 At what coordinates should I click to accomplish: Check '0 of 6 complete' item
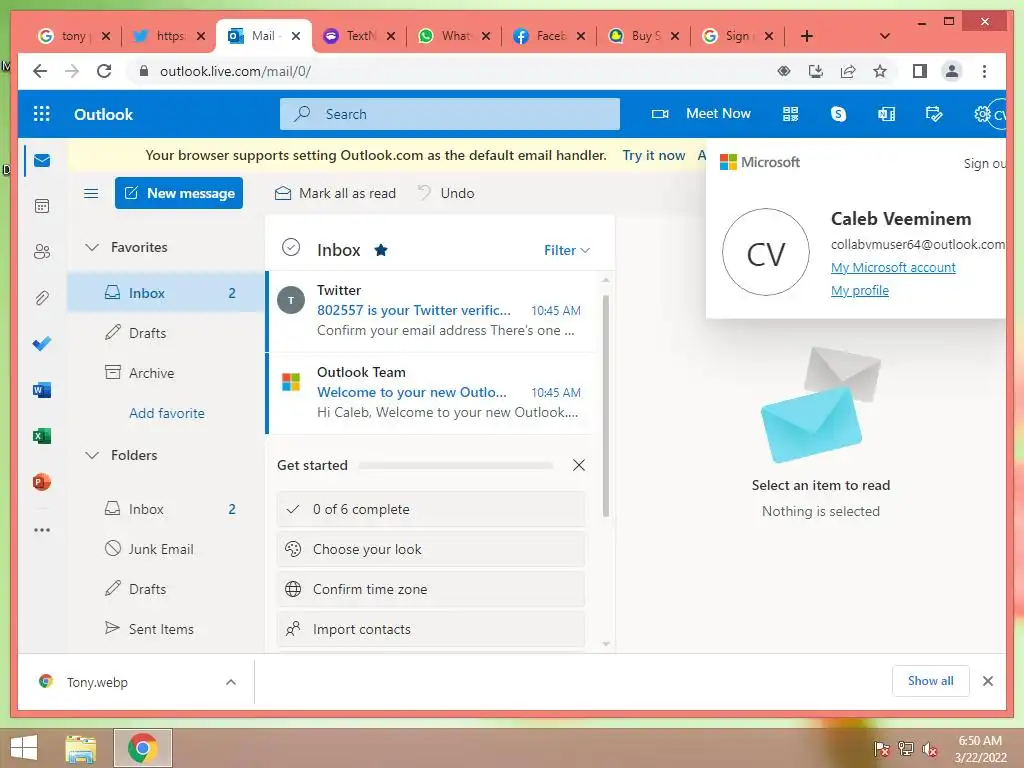click(x=430, y=509)
